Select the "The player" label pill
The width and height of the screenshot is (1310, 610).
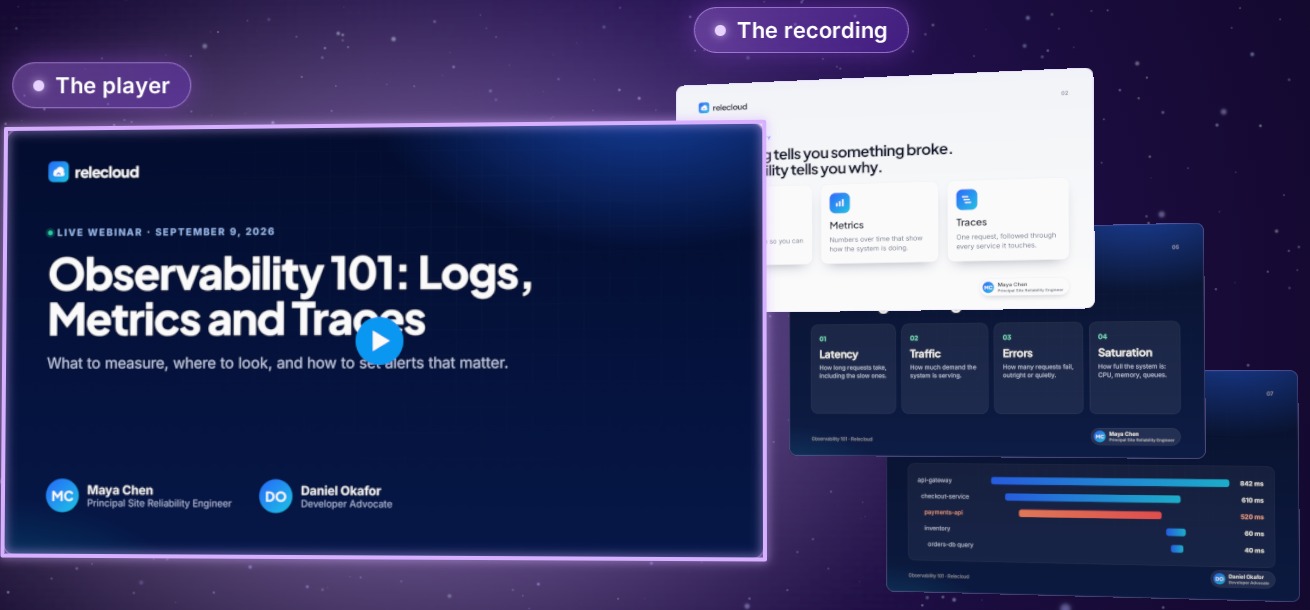(x=101, y=86)
